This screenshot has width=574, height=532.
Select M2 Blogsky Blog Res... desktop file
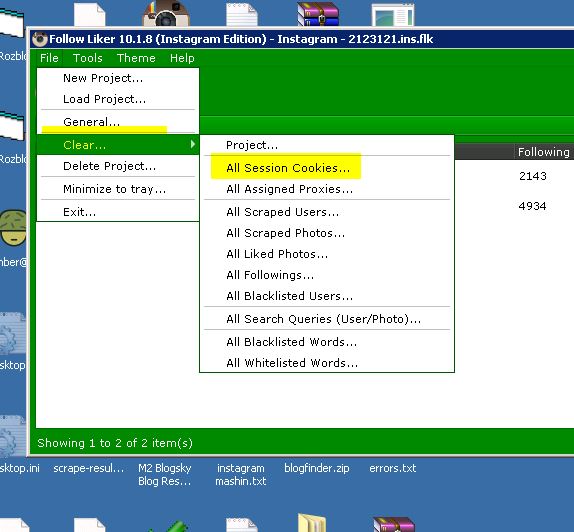165,475
